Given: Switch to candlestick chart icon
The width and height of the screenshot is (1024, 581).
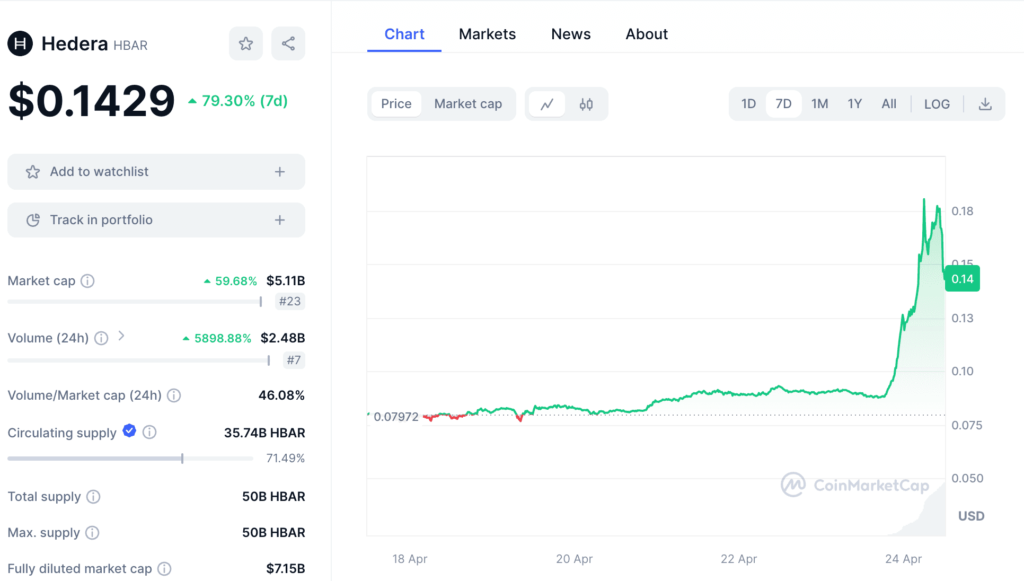Looking at the screenshot, I should click(x=586, y=104).
